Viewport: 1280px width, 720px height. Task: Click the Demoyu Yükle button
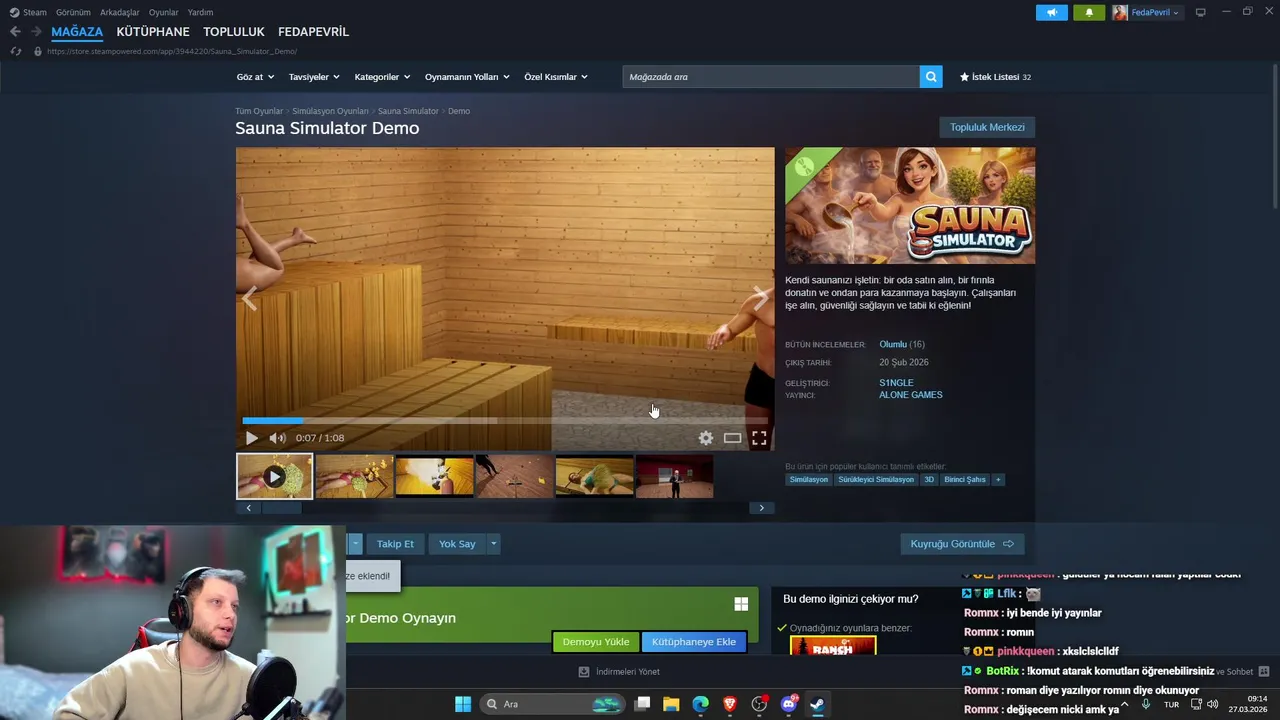[x=596, y=642]
